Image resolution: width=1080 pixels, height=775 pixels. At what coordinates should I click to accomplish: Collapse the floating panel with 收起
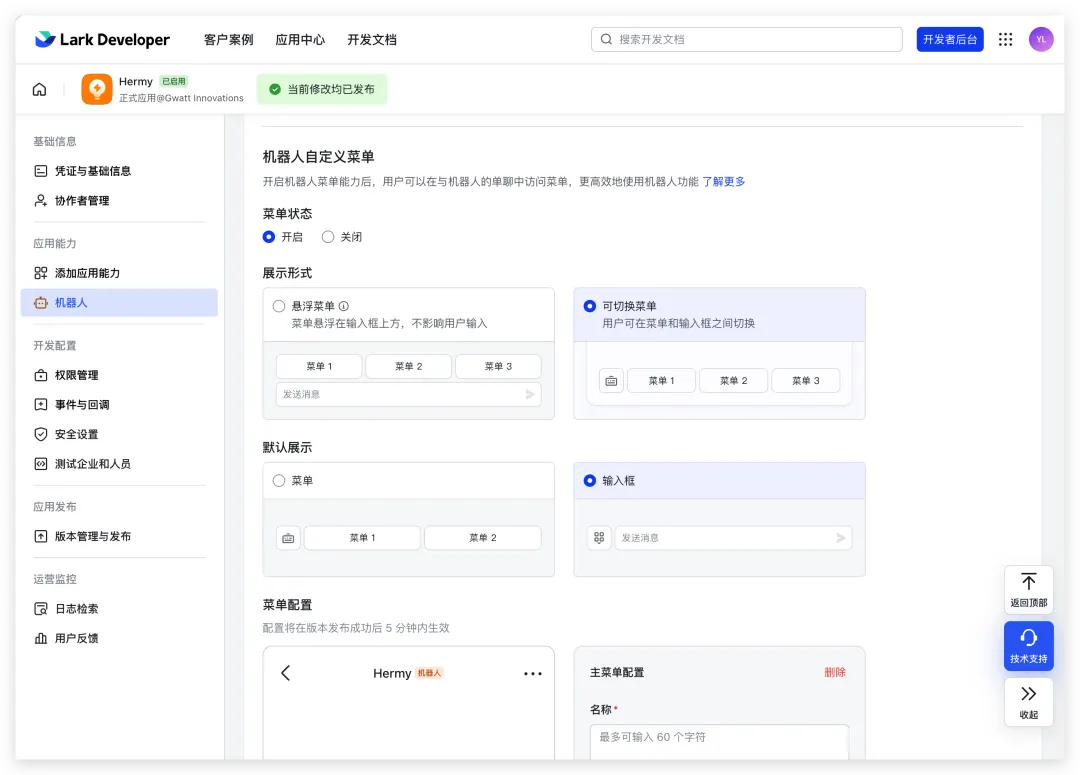1028,702
